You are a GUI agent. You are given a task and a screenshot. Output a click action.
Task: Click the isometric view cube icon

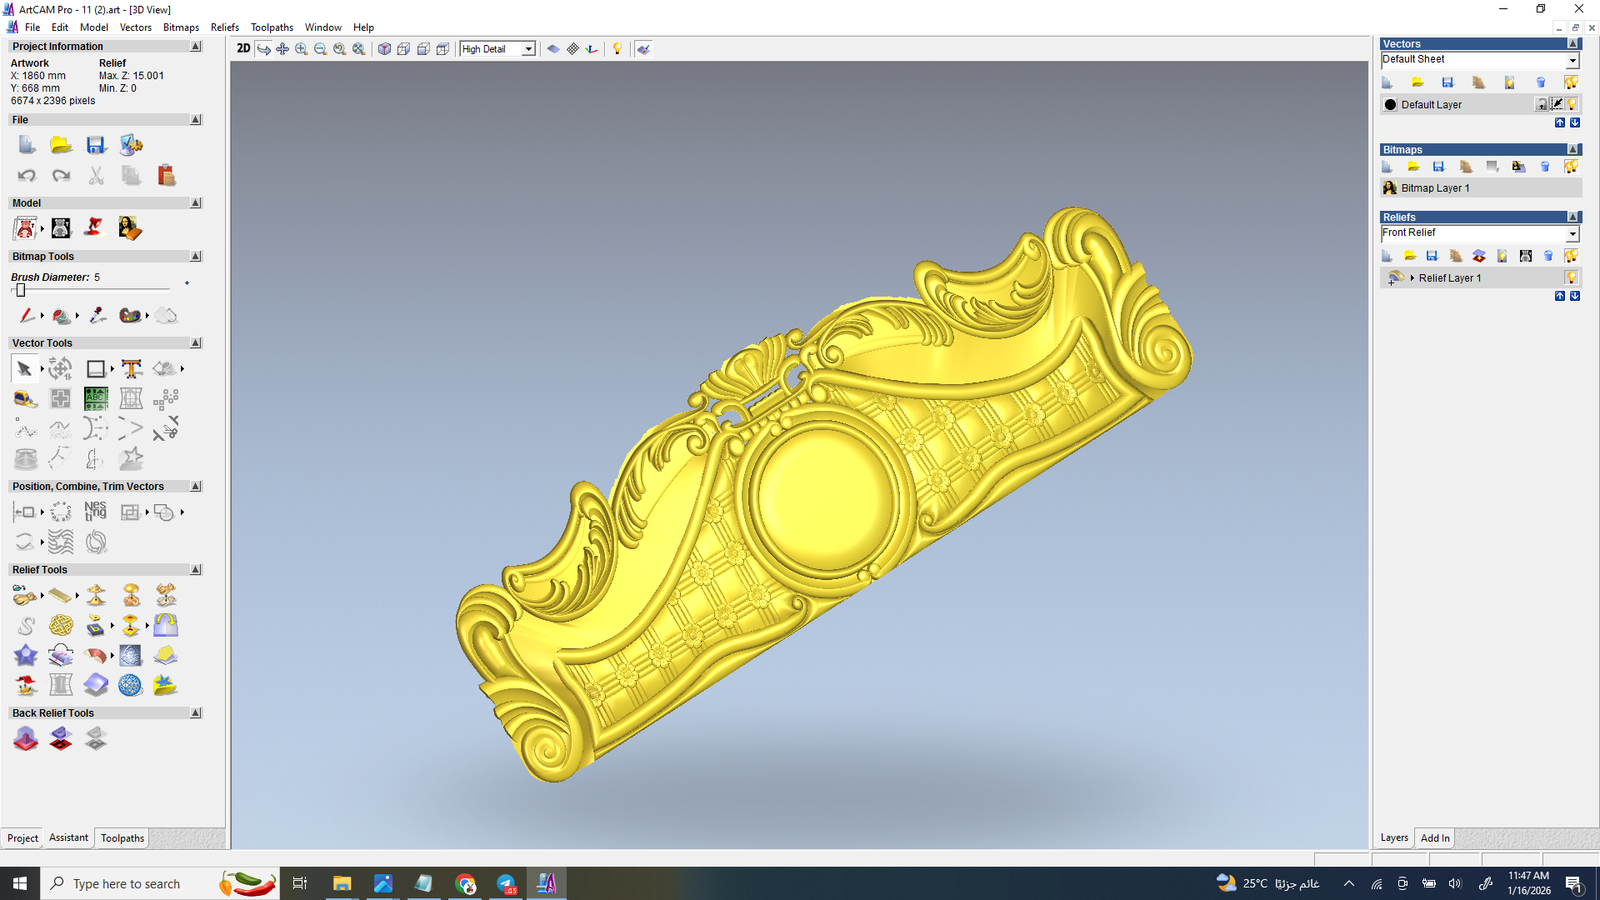click(384, 49)
